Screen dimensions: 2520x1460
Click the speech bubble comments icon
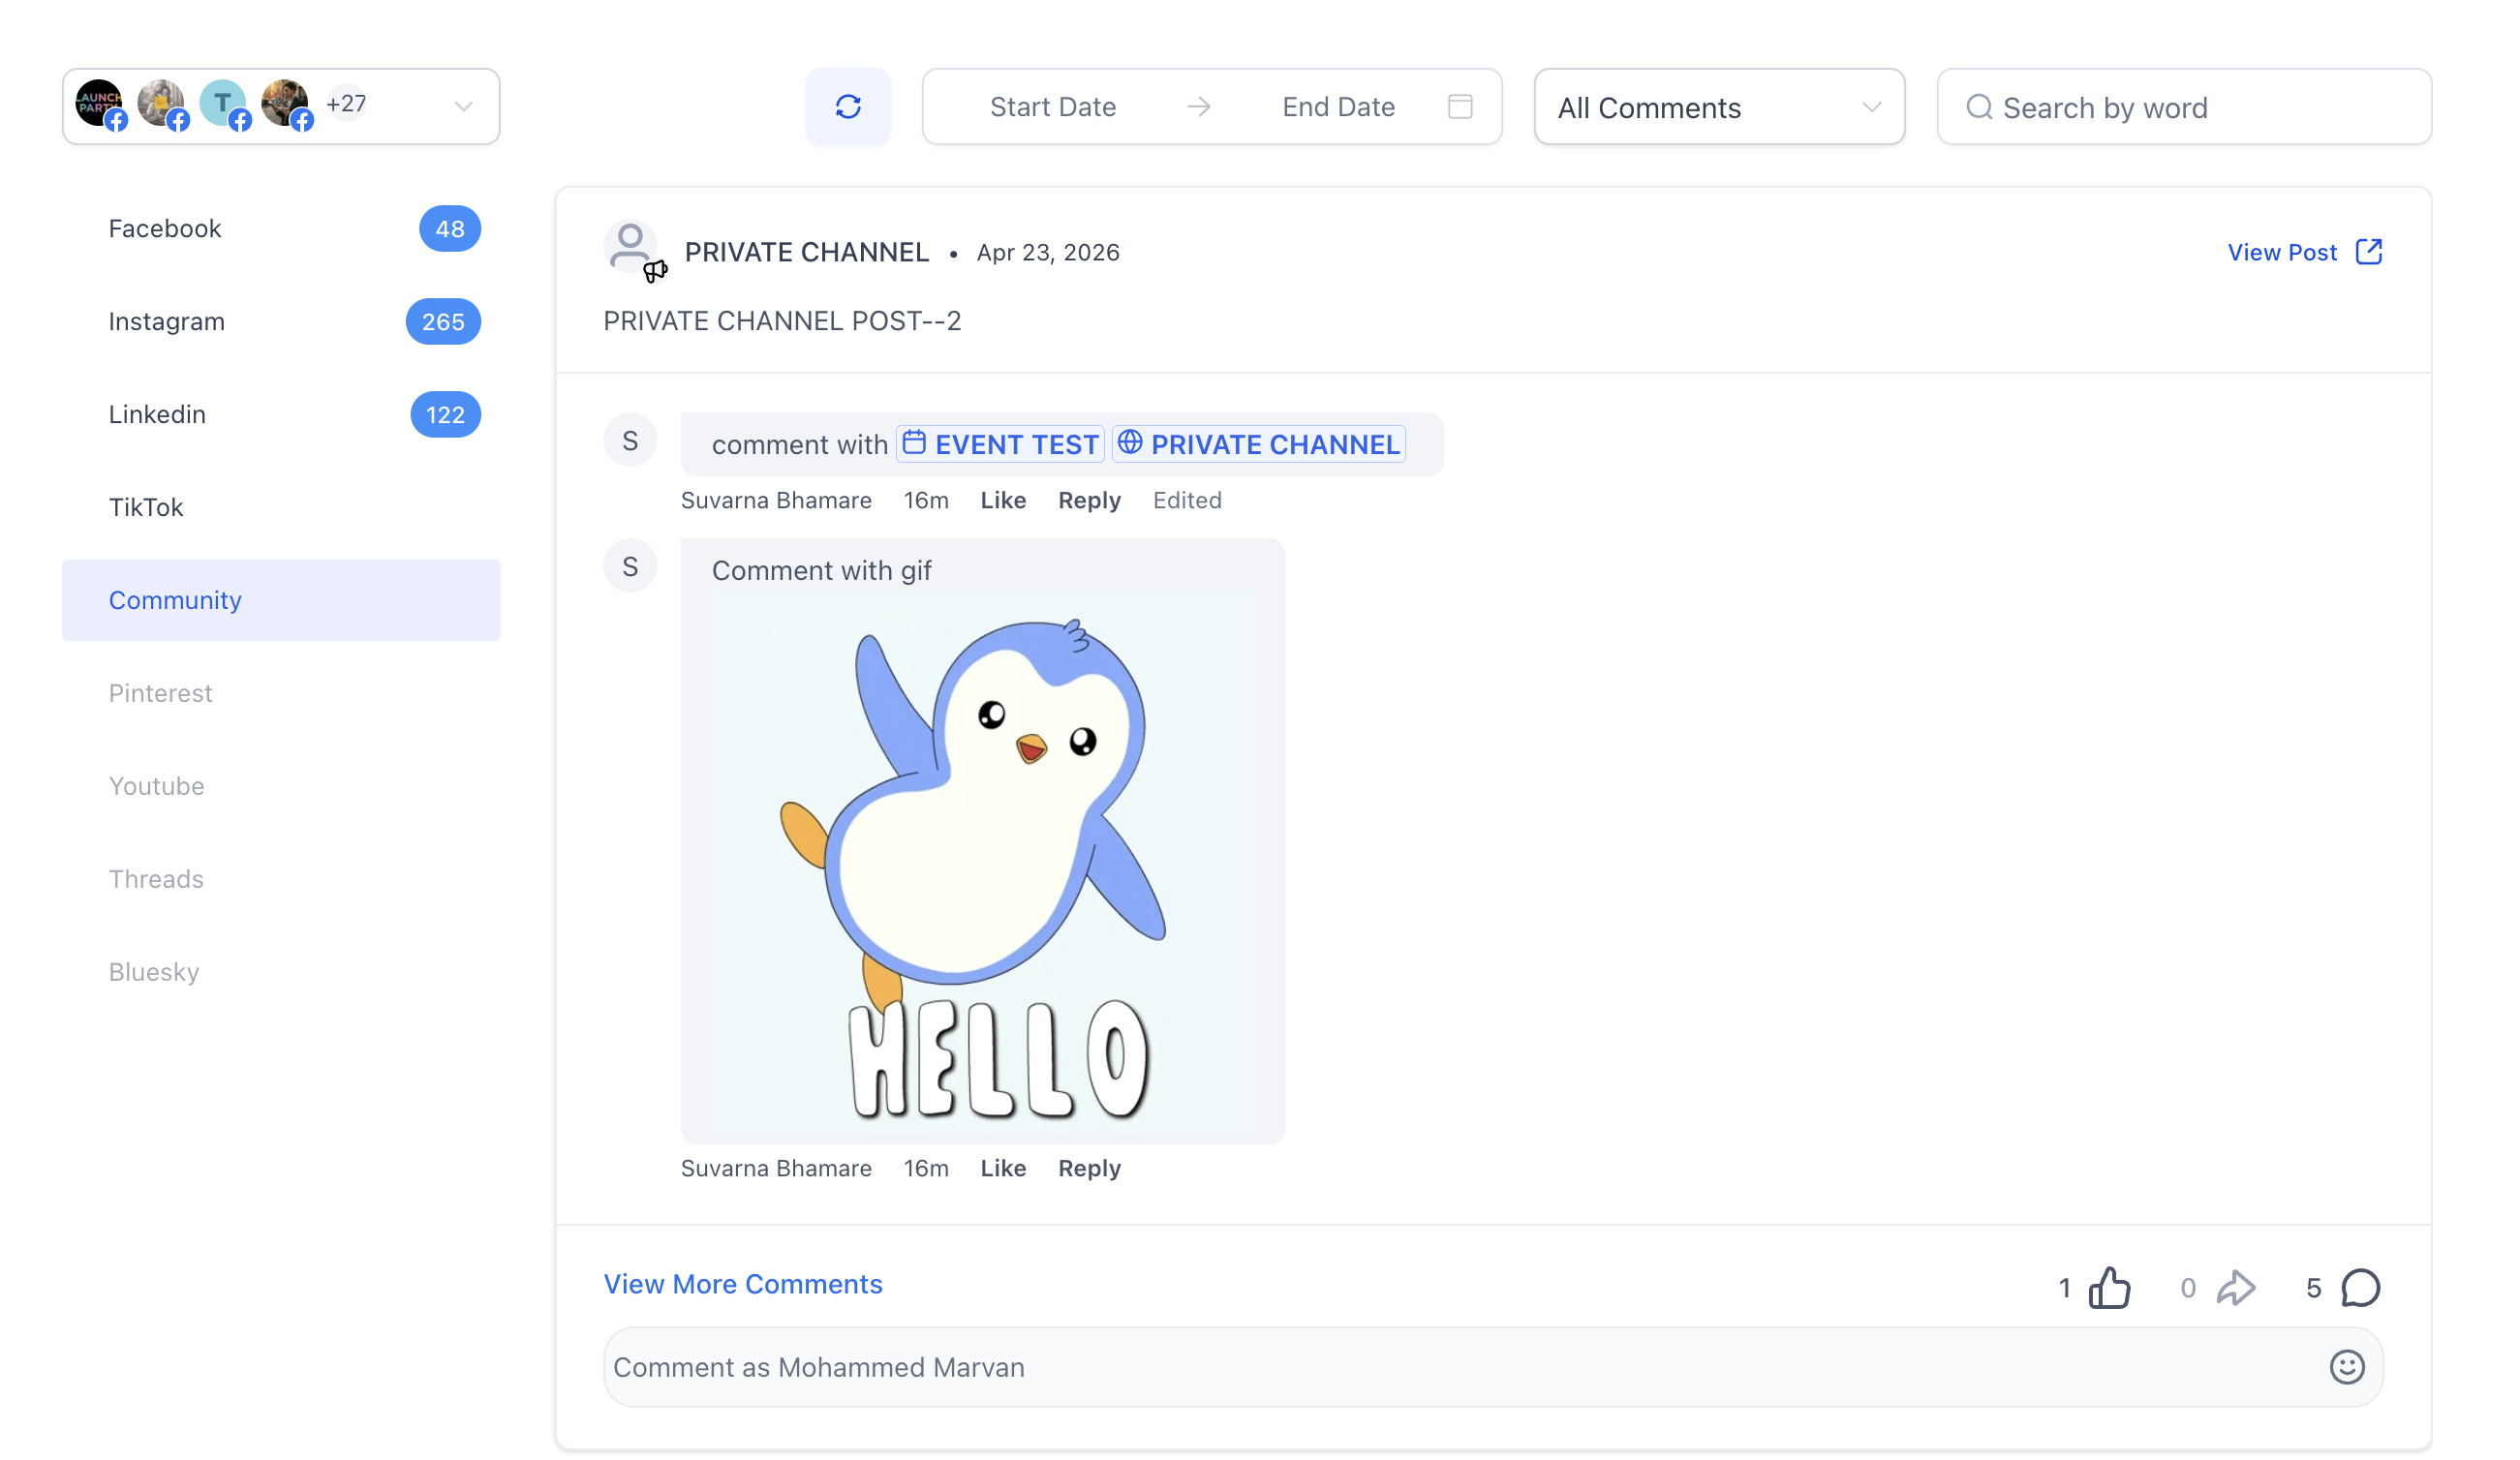(x=2361, y=1288)
